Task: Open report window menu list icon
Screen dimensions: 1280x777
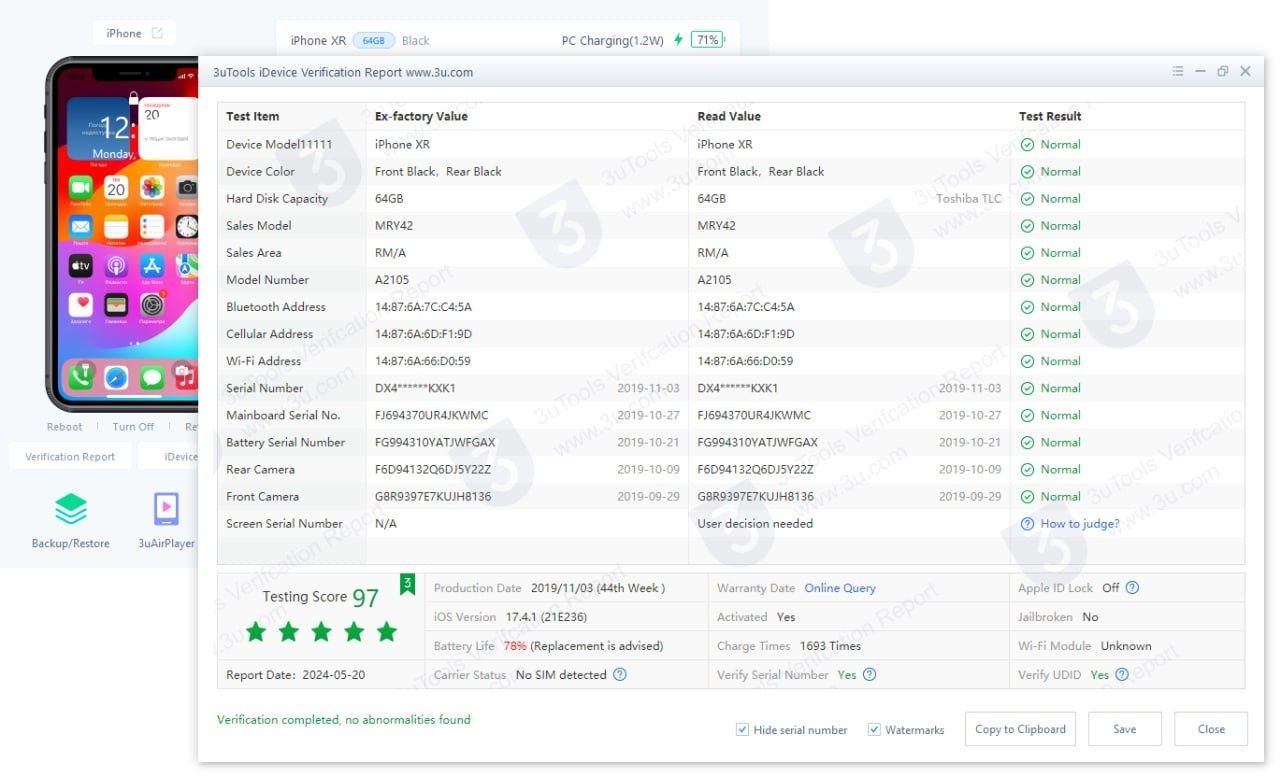Action: (1178, 72)
